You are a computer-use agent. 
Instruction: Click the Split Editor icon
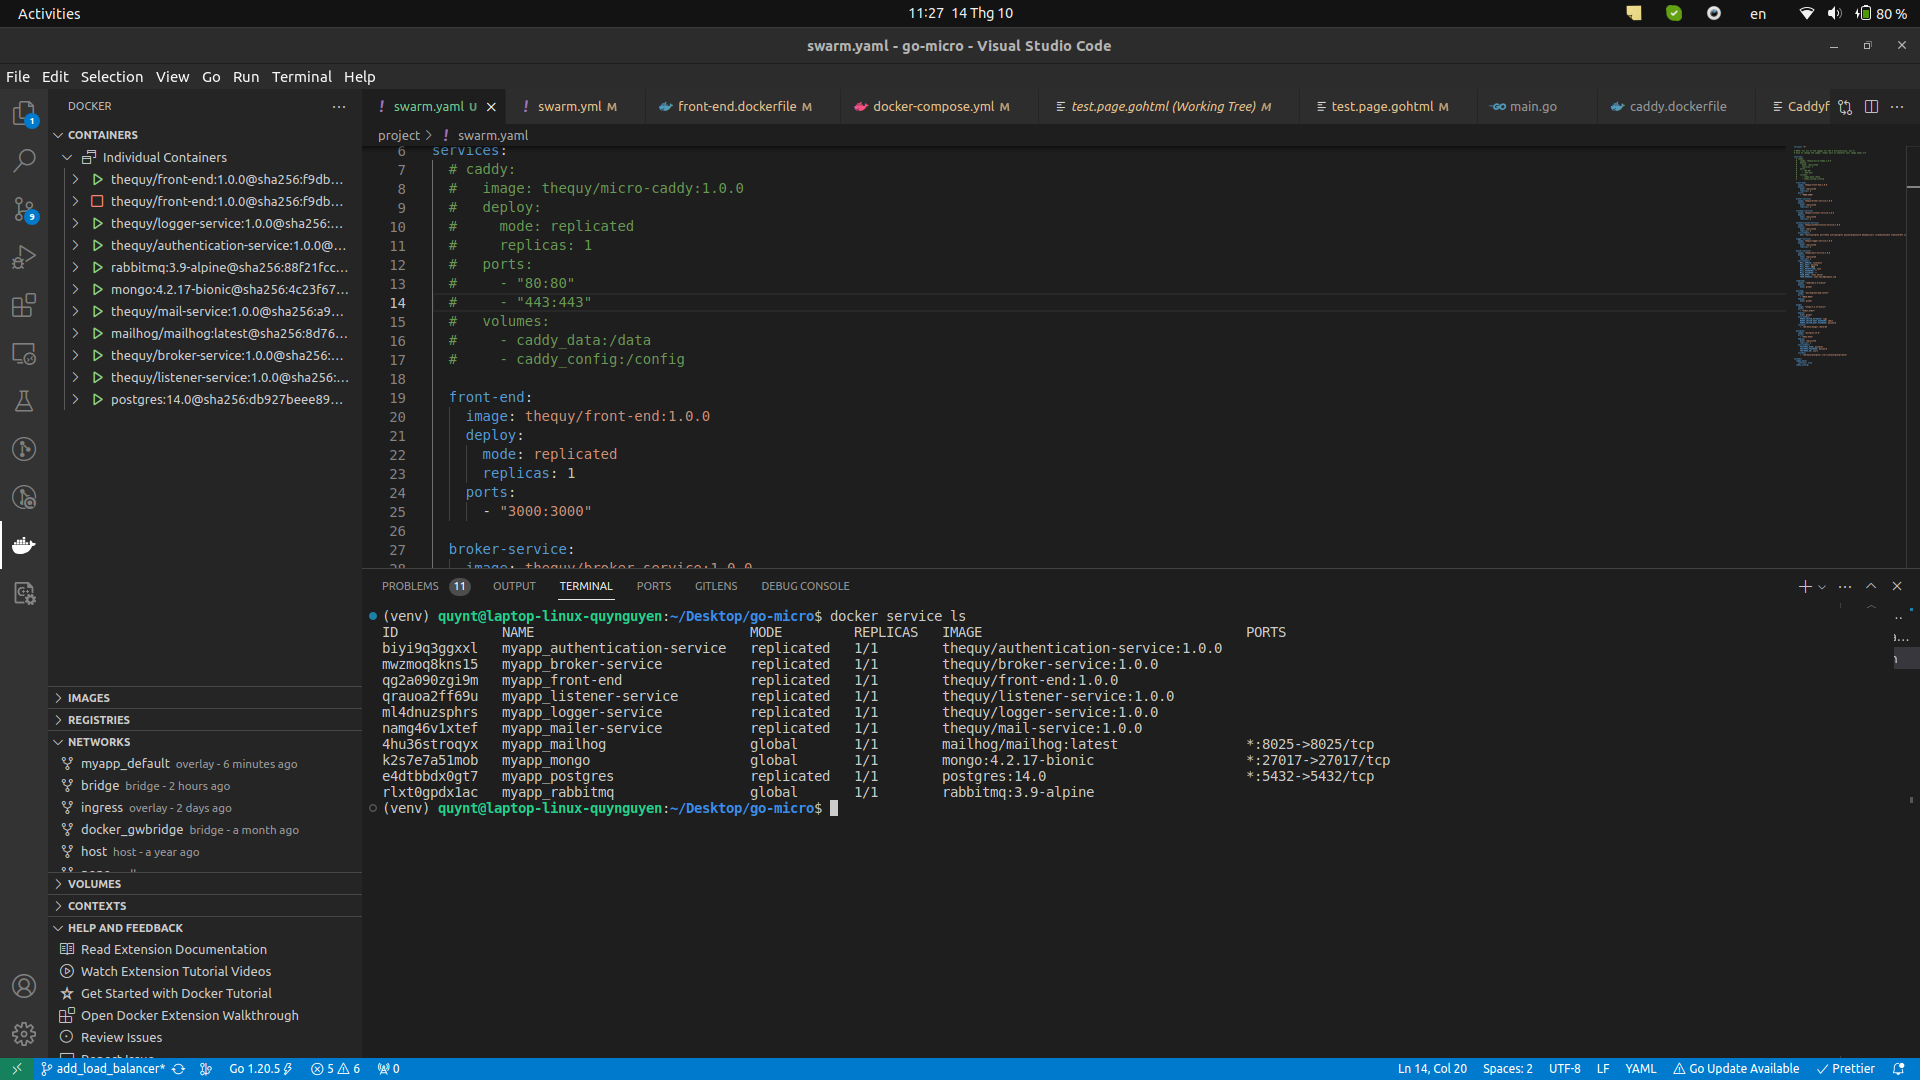1871,106
